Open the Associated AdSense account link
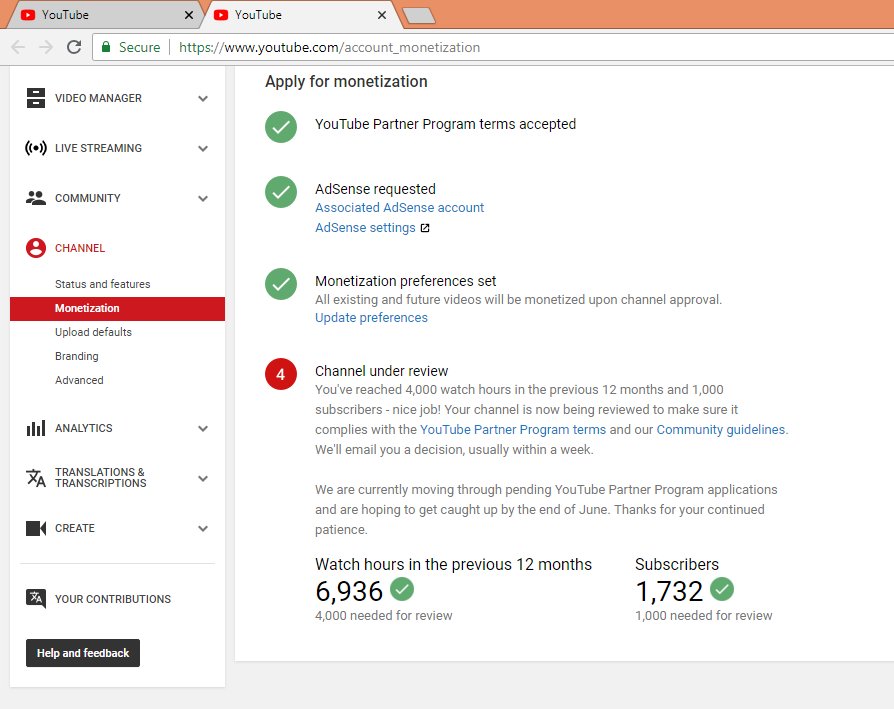894x709 pixels. tap(399, 207)
